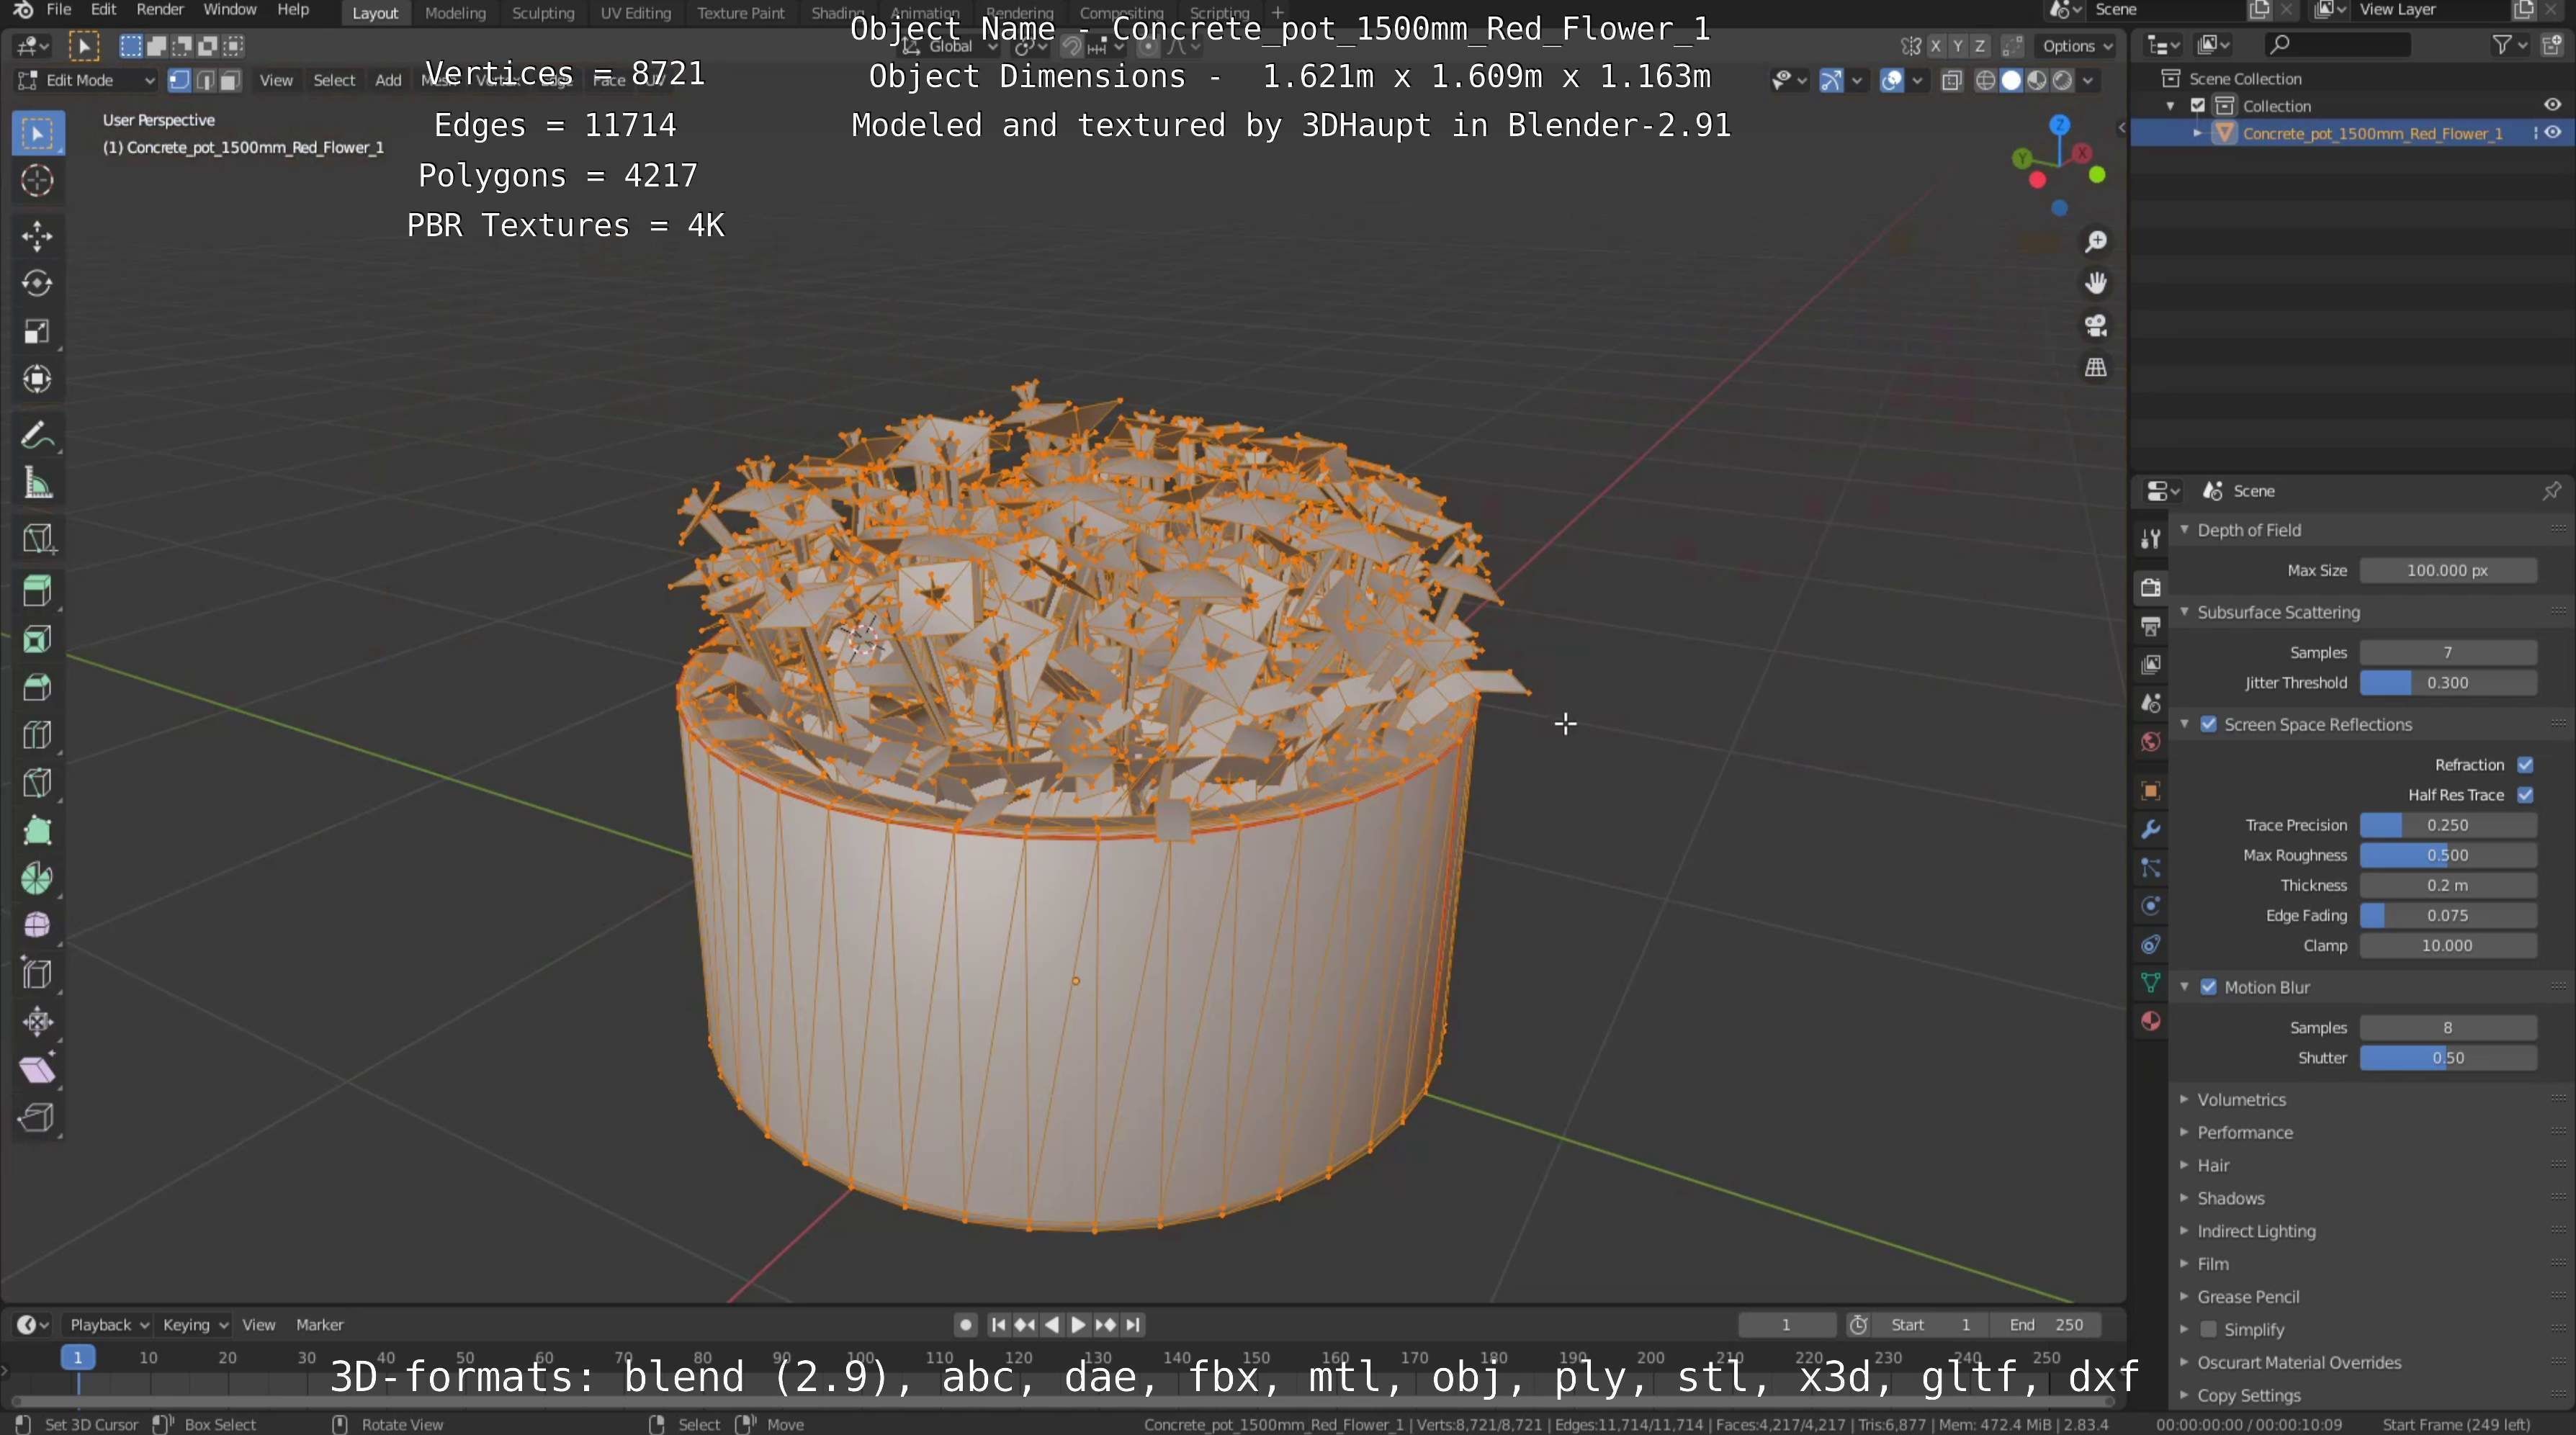Uncheck Screen Space Reflections checkbox
Screen dimensions: 2576x1435
2208,724
